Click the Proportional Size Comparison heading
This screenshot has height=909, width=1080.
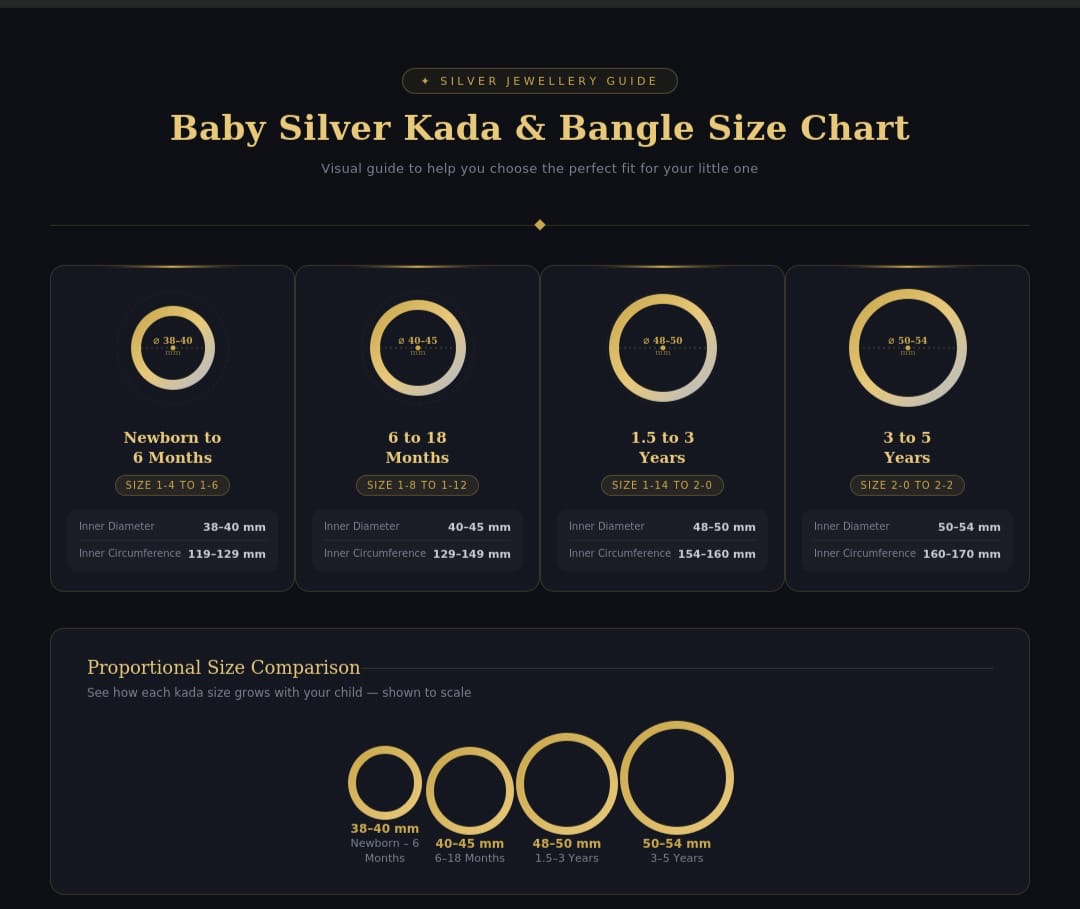coord(224,667)
